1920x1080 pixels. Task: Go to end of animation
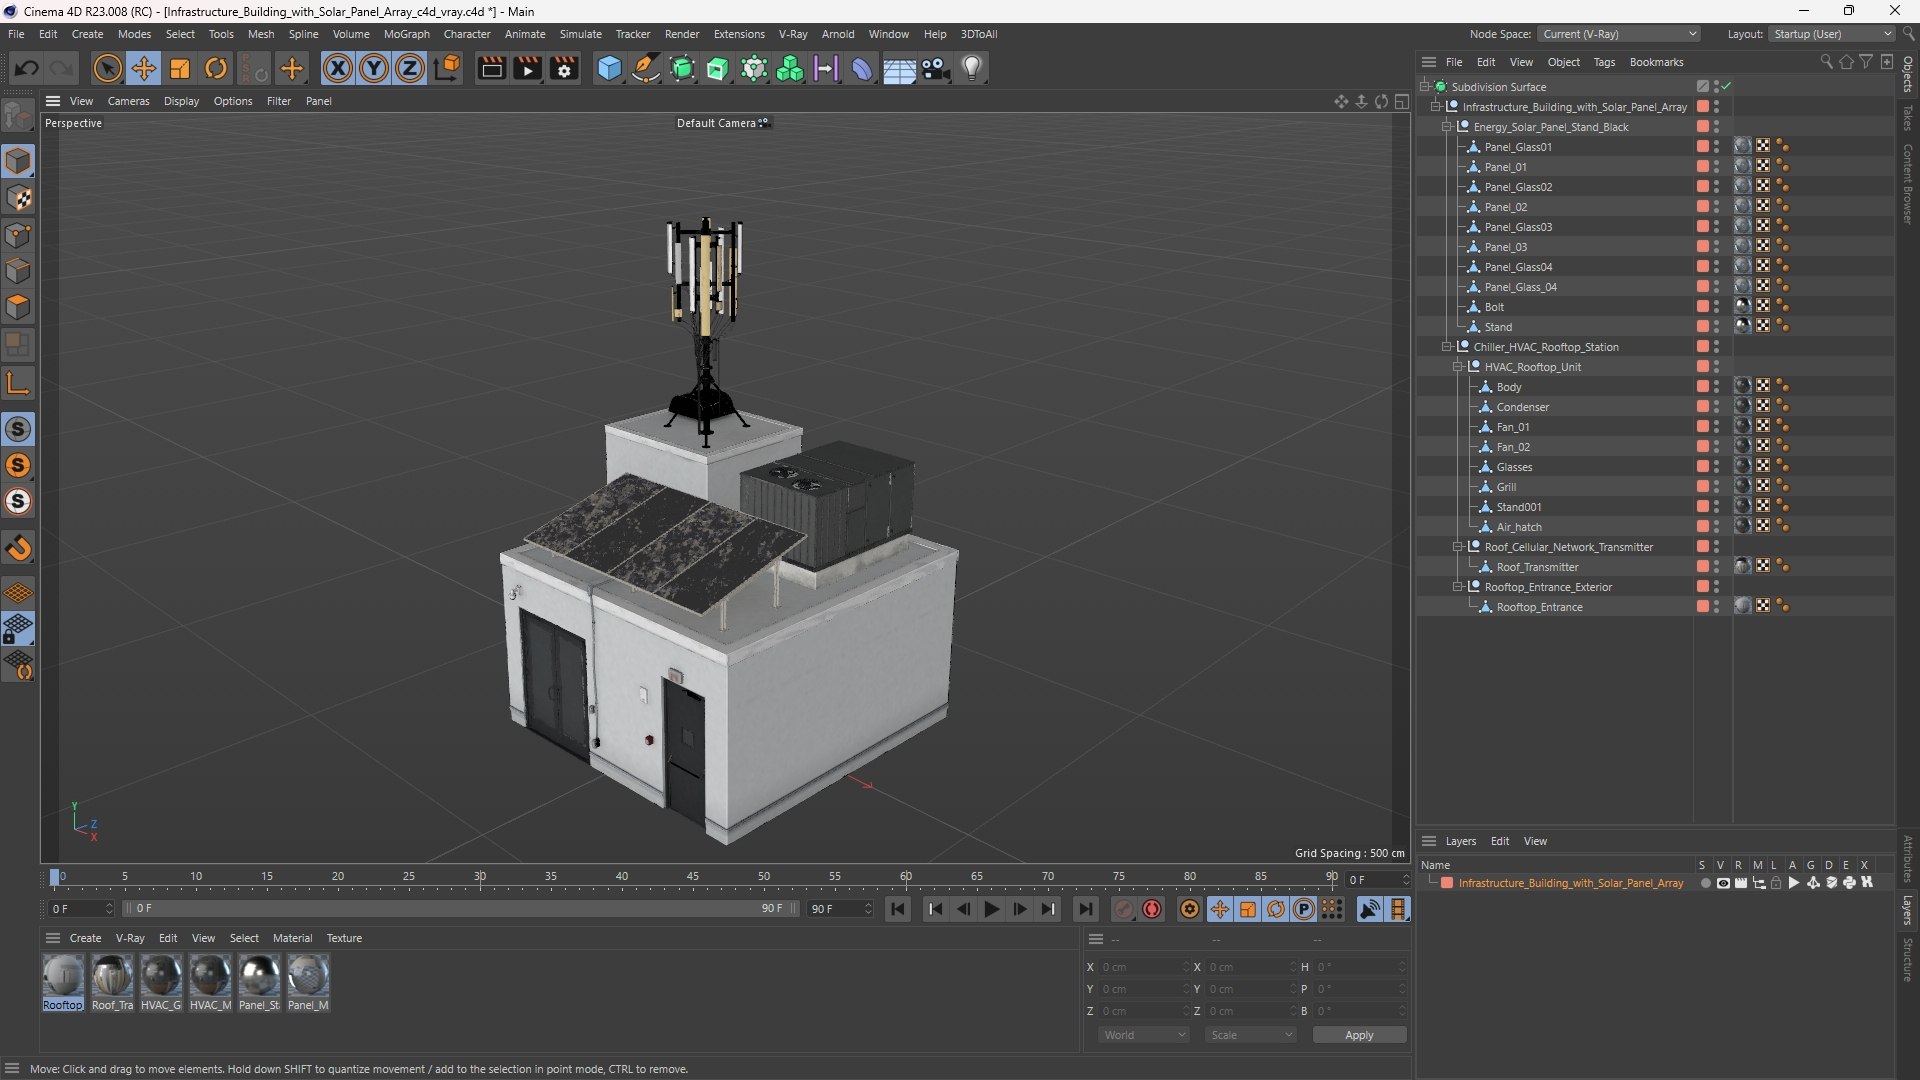[1085, 909]
